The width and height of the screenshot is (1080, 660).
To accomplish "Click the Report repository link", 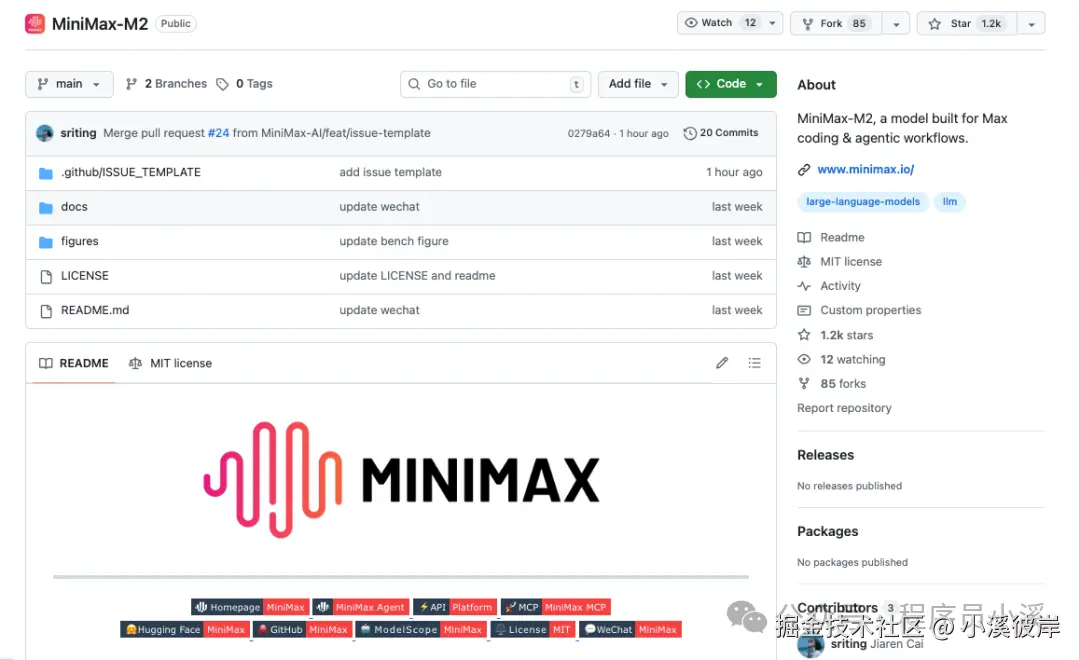I will click(844, 408).
